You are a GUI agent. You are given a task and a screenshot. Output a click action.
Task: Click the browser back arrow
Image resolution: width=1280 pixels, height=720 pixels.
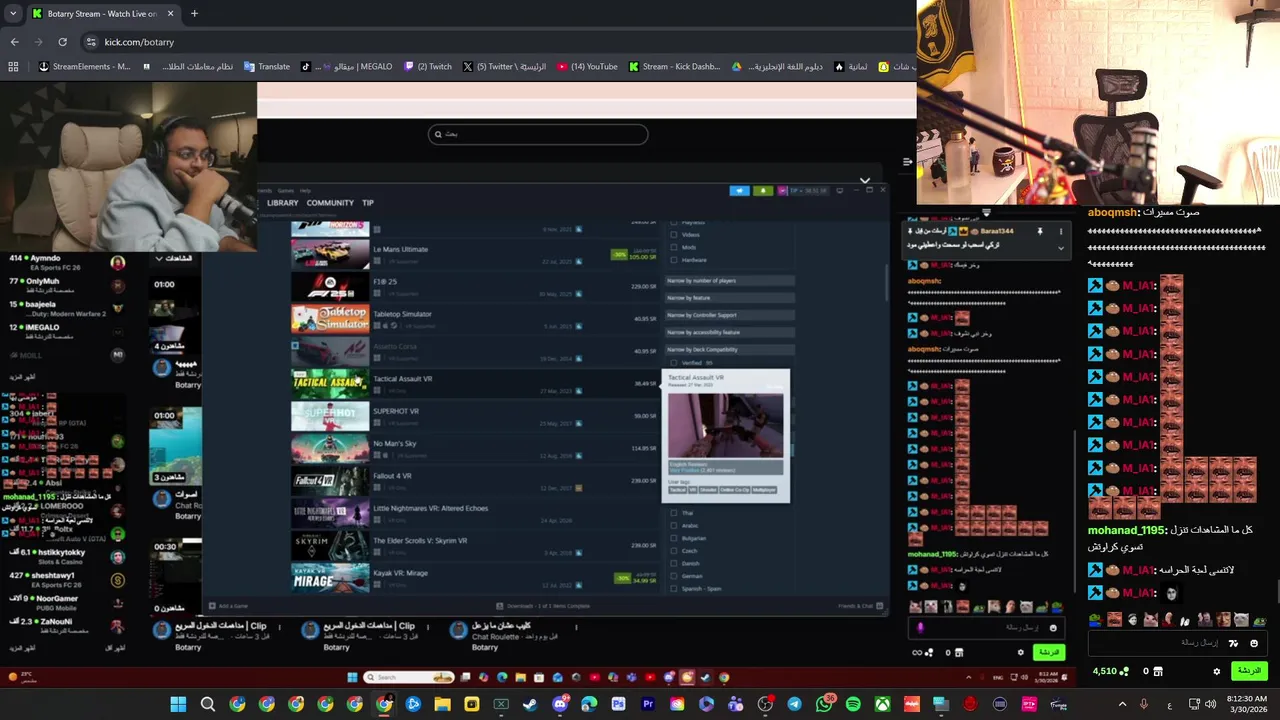[14, 42]
